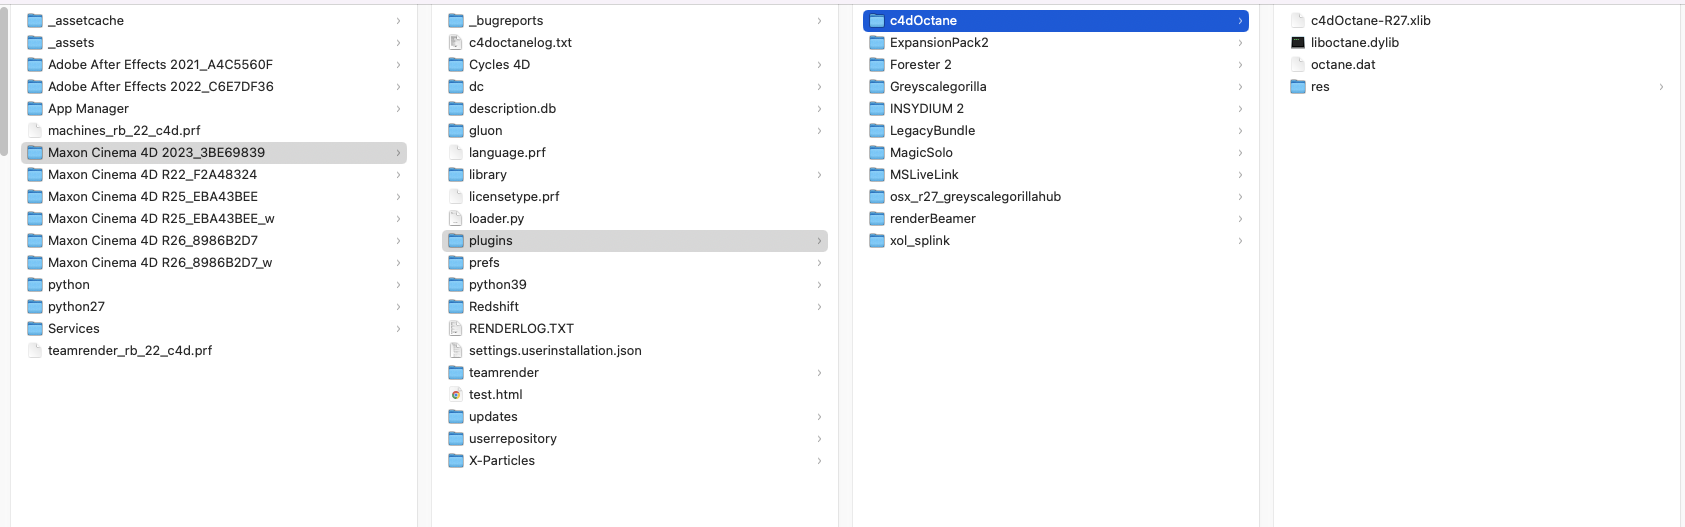
Task: Select the 'dc' folder name
Action: tap(476, 86)
